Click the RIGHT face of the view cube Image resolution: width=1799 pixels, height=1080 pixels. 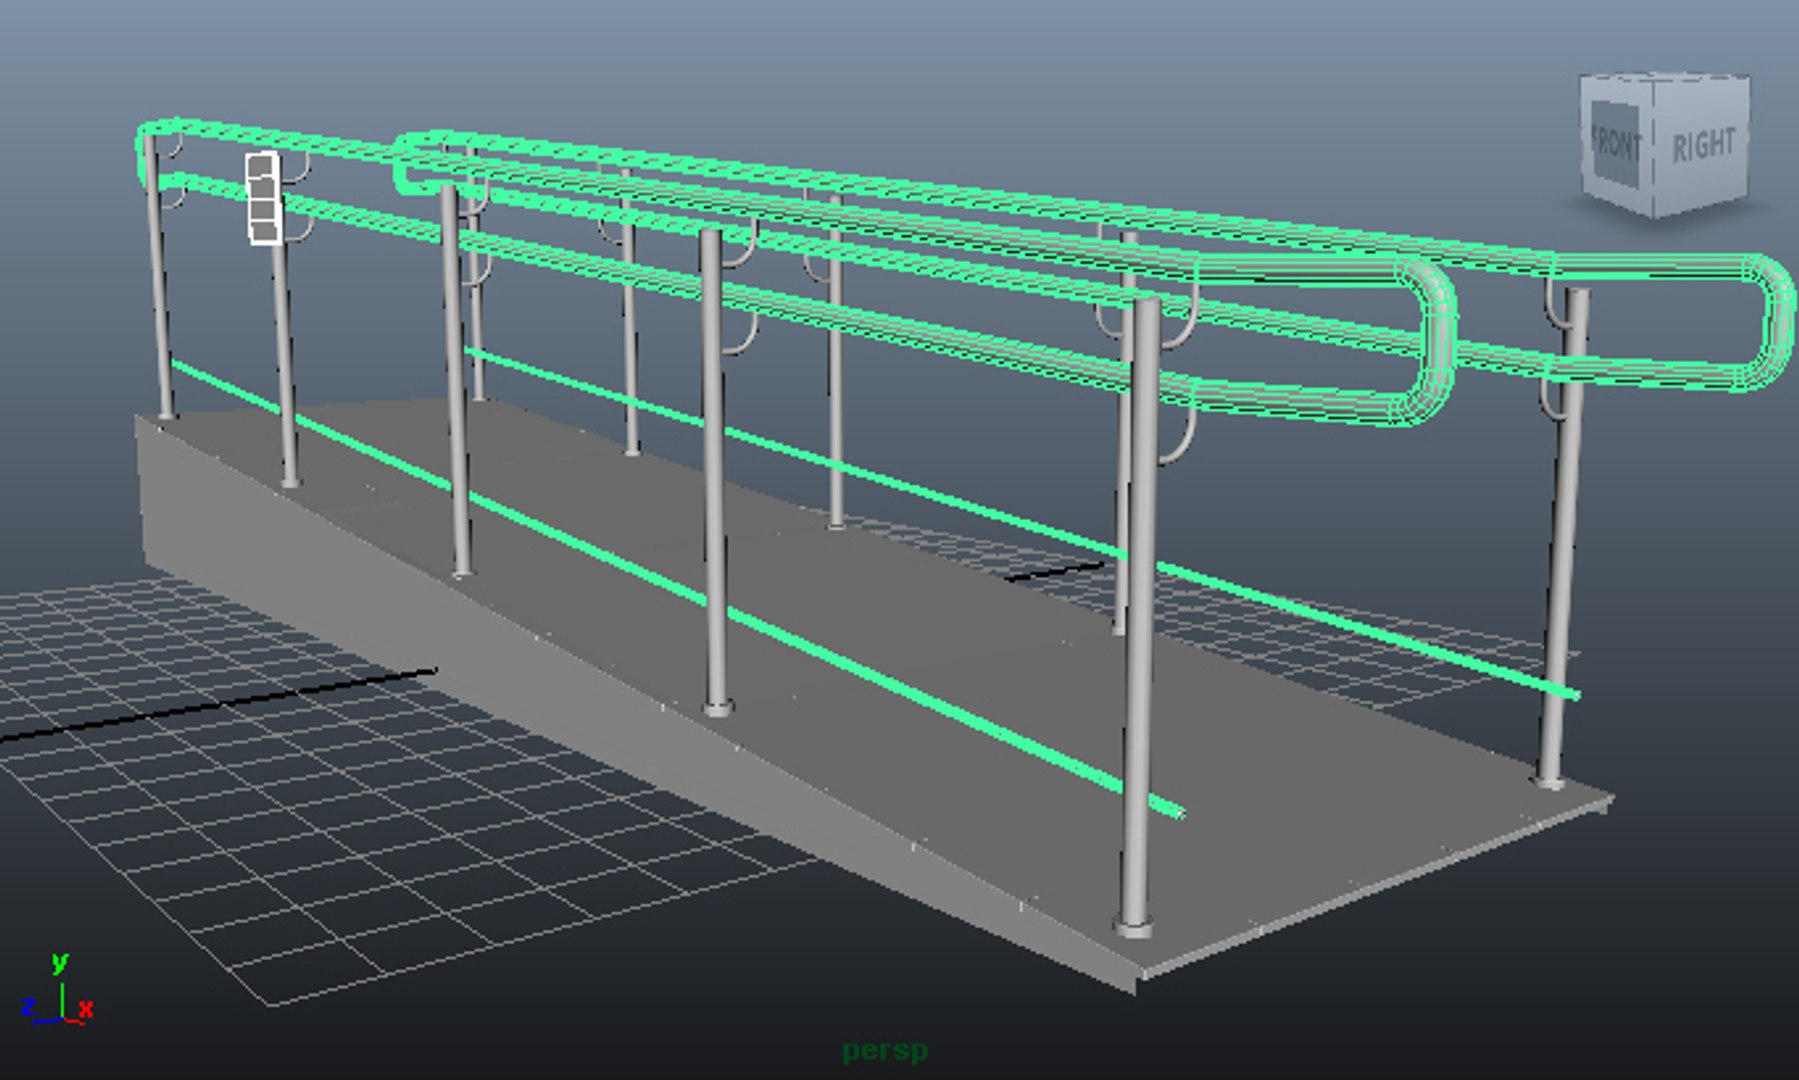point(1701,147)
